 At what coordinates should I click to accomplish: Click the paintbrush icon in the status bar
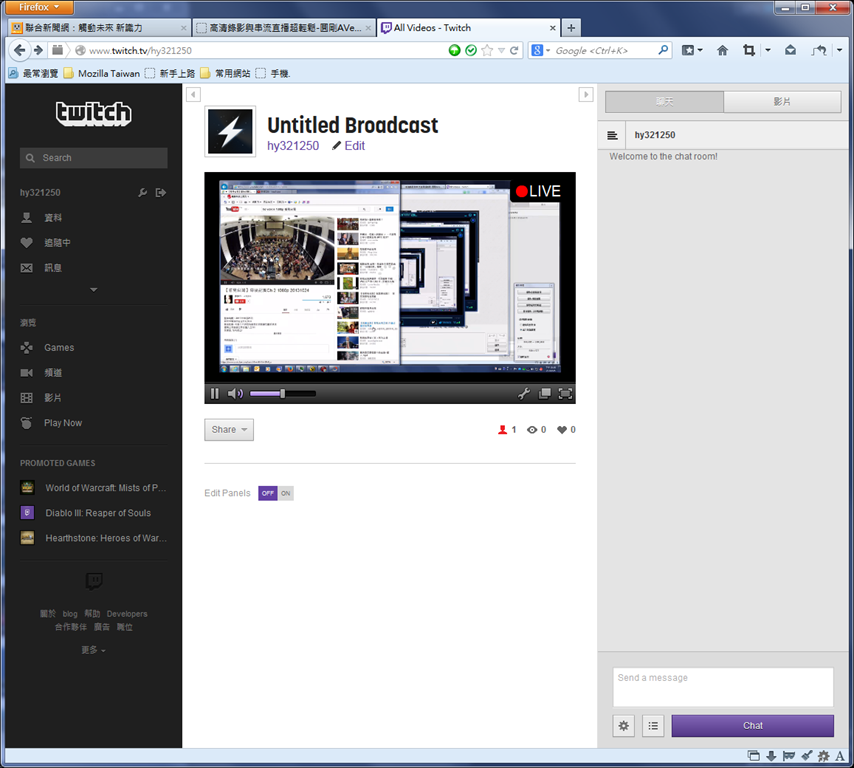807,755
